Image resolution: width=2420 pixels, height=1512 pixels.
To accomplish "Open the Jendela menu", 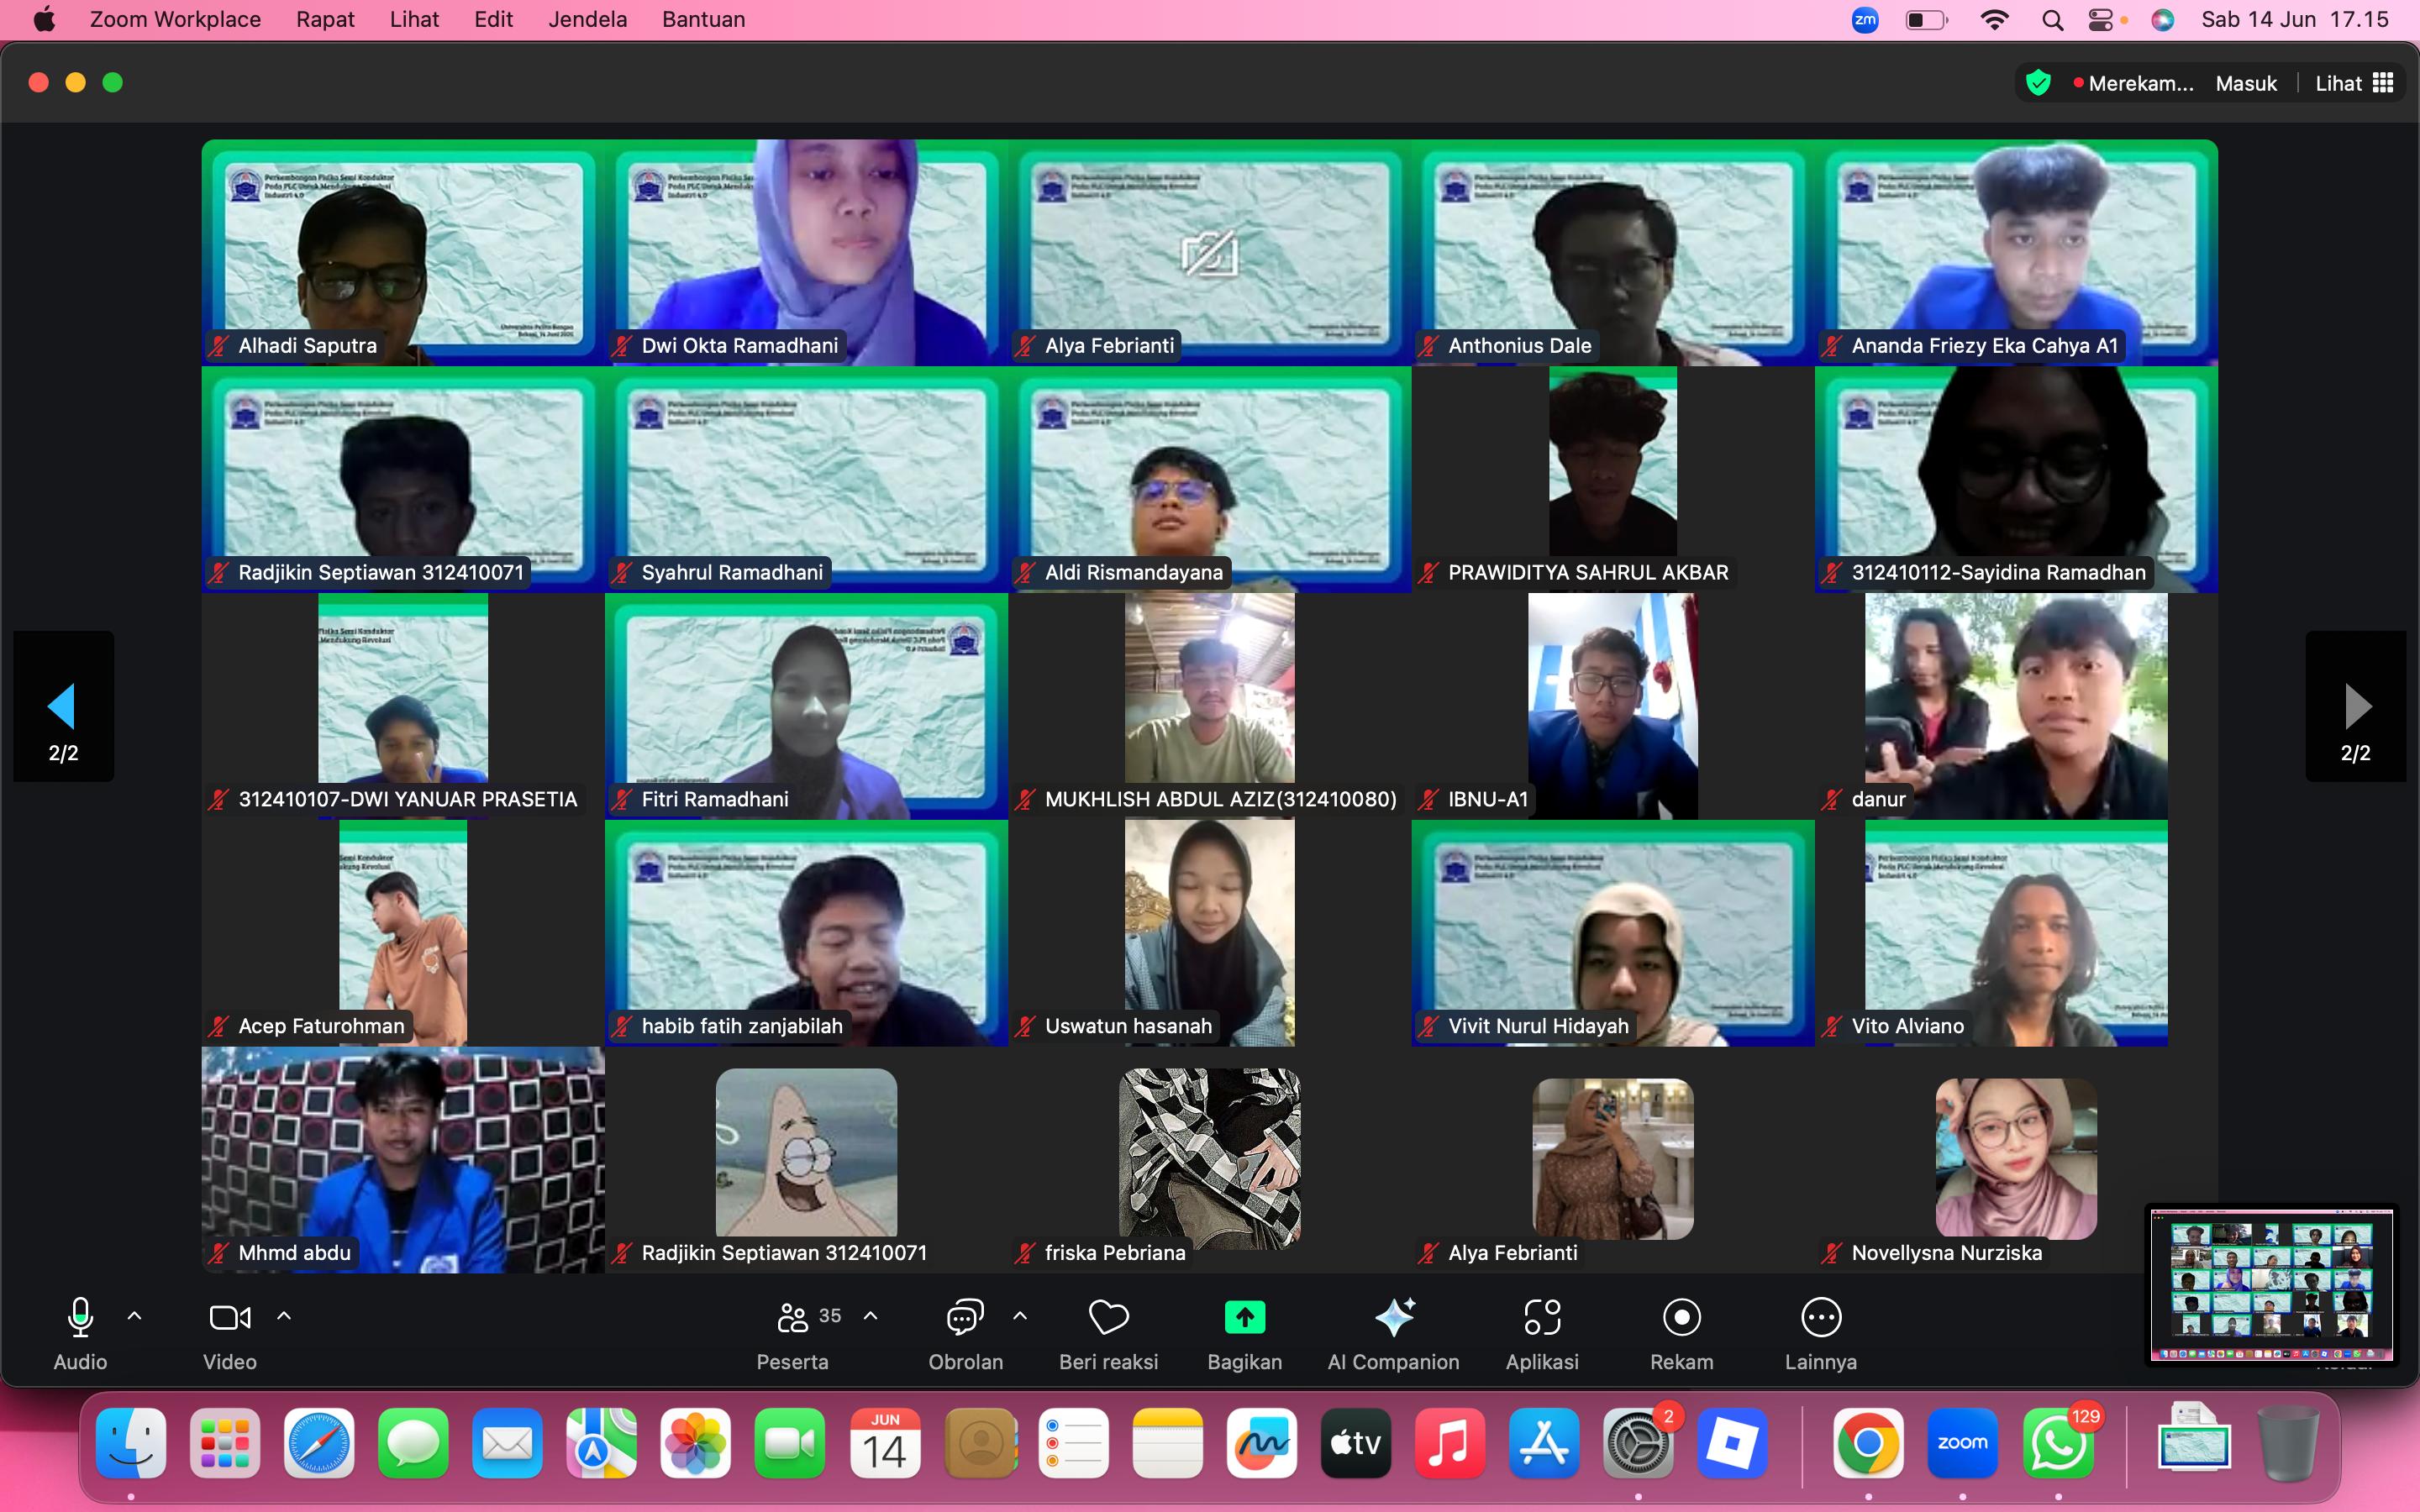I will [x=587, y=20].
